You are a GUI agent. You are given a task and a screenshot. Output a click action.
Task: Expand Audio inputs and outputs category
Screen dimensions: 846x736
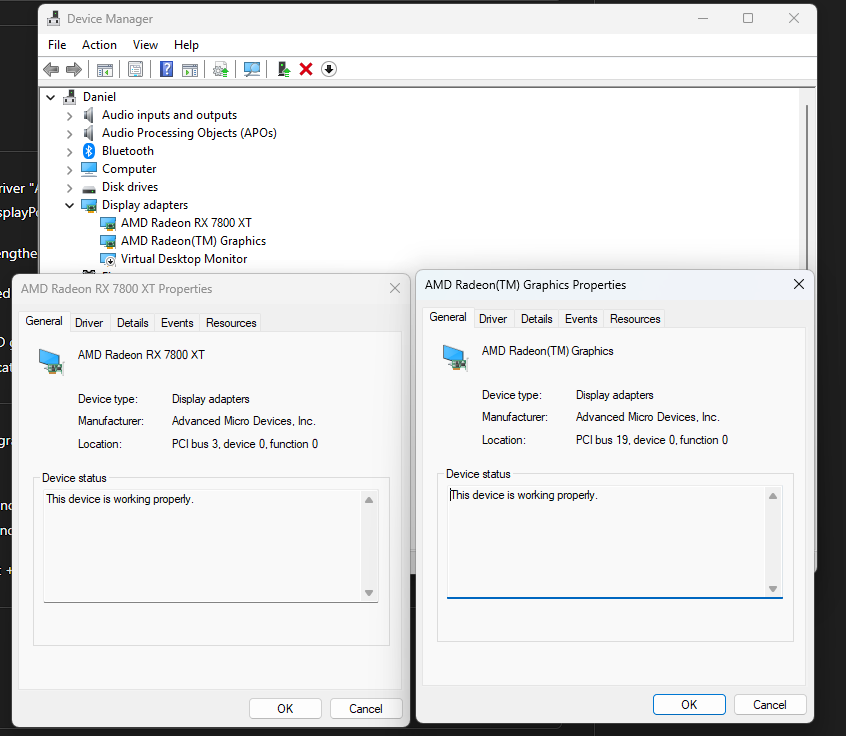[x=70, y=115]
